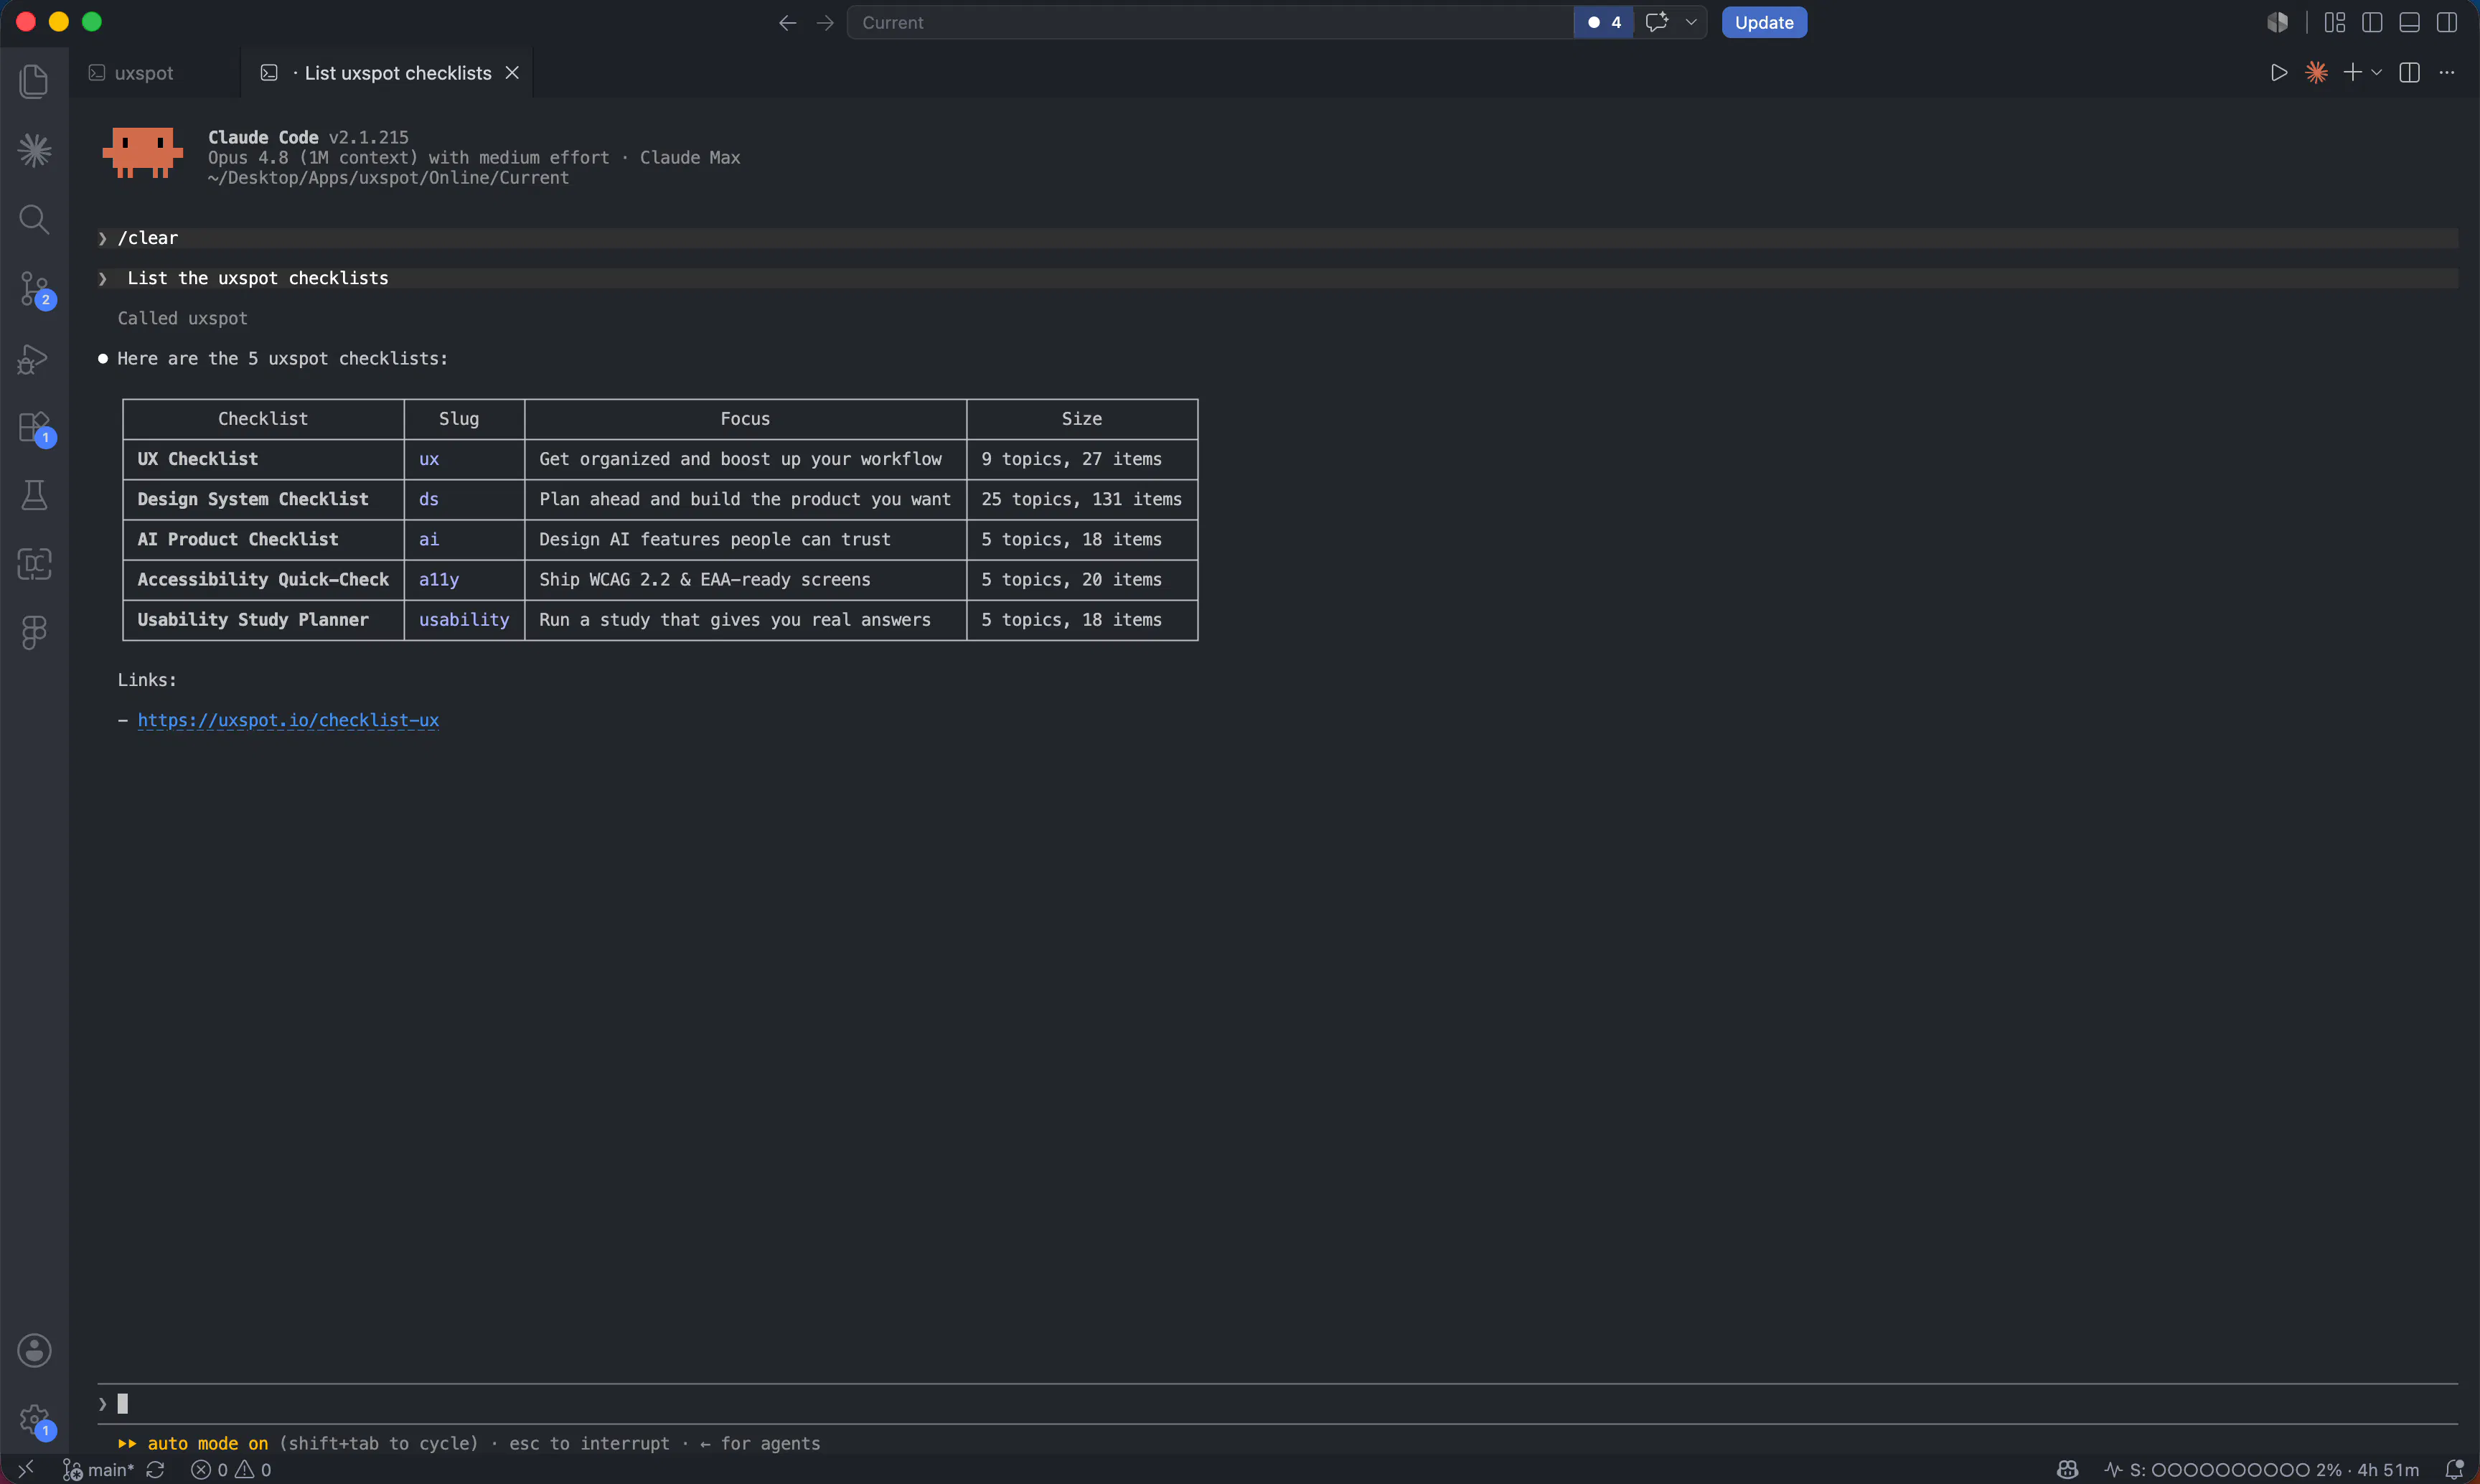The image size is (2480, 1484).
Task: Click the Claude Code mascot logo
Action: tap(143, 153)
